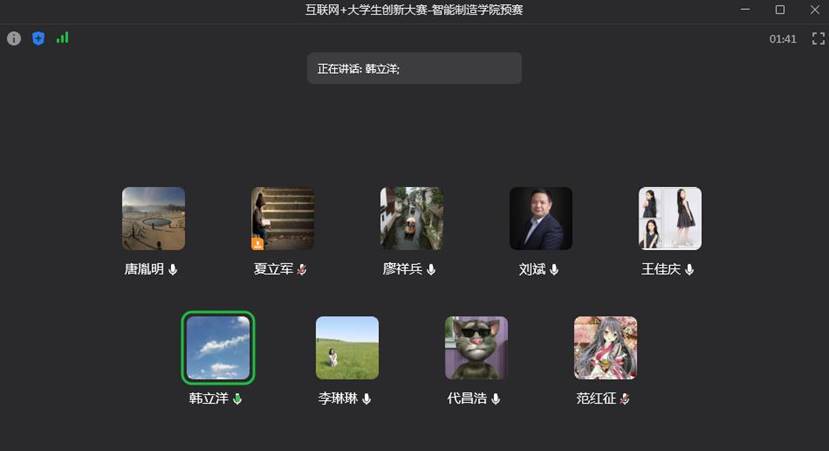The image size is (829, 451).
Task: Close the meeting window
Action: 815,10
